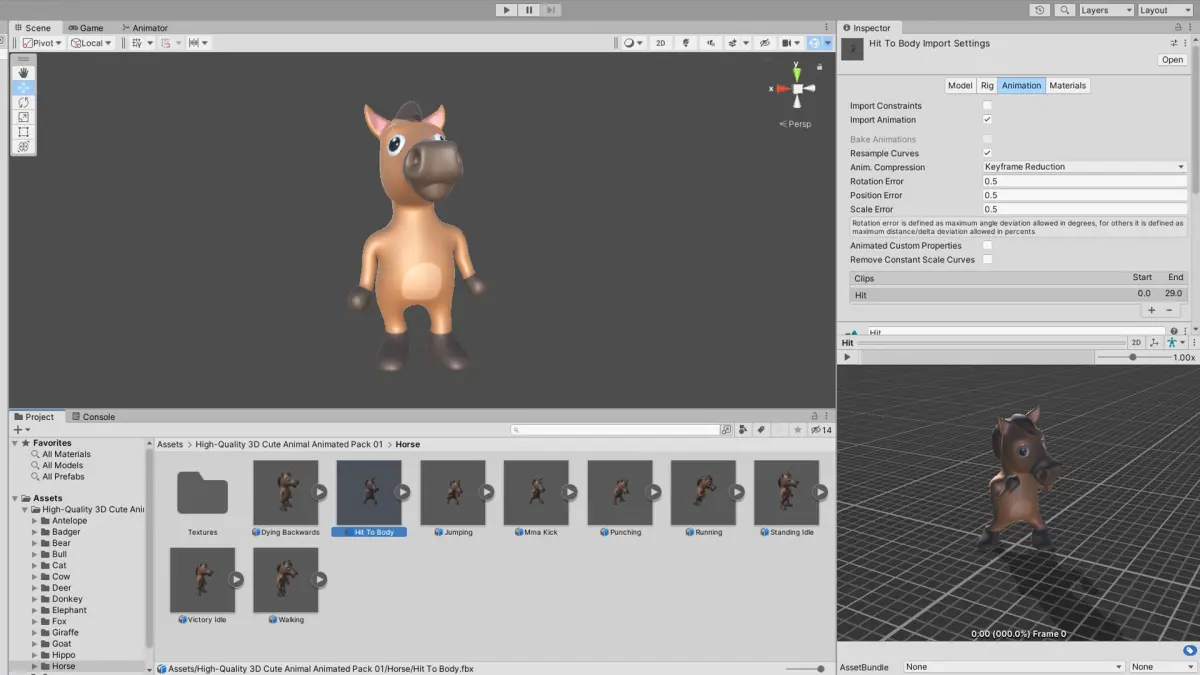This screenshot has width=1200, height=675.
Task: Open the Materials import tab
Action: (1067, 85)
